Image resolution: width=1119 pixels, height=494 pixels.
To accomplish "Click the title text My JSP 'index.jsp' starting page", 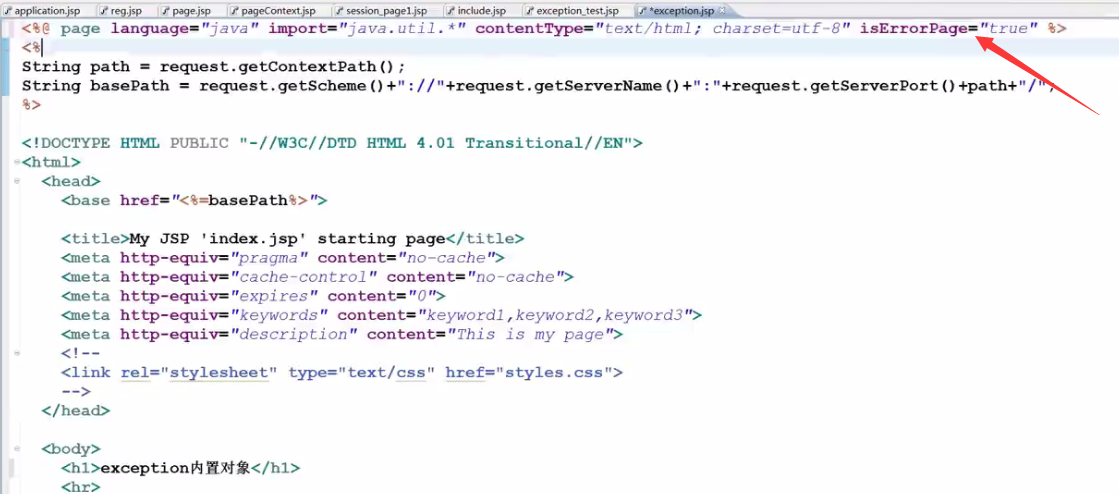I will click(288, 238).
